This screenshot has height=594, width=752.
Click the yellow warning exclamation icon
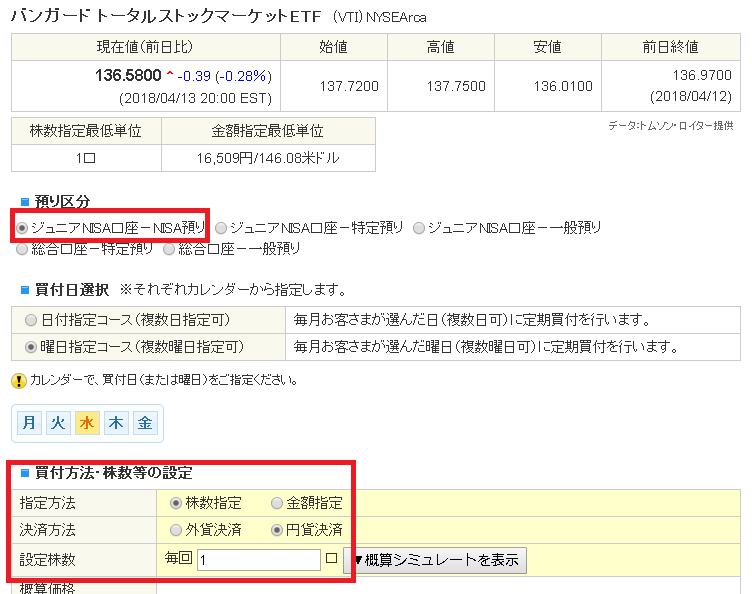18,381
